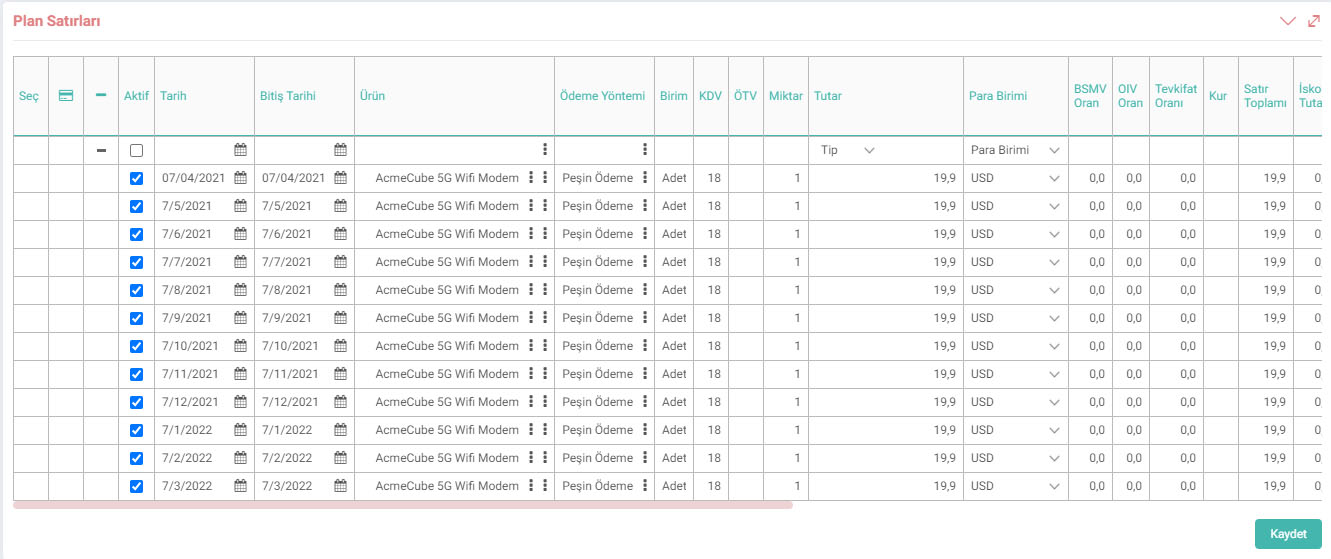Uncheck Aktif for the 7/1/2022 row

(136, 430)
